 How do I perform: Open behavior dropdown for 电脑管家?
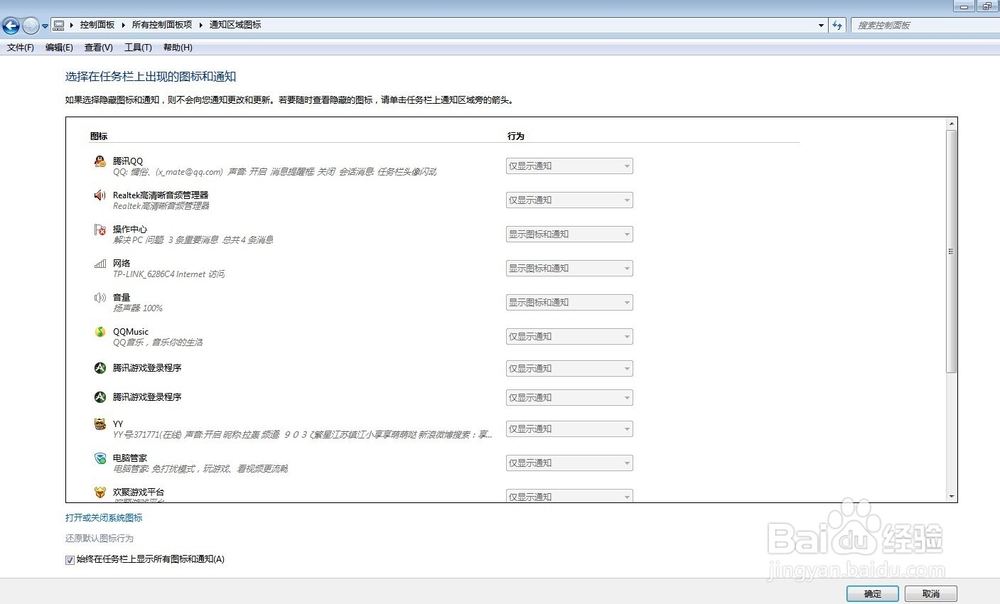pyautogui.click(x=569, y=463)
